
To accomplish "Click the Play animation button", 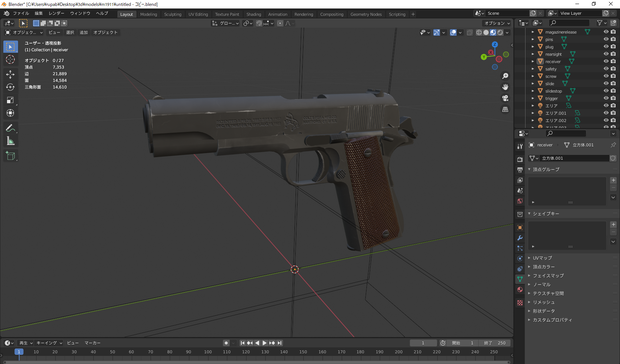I will (x=265, y=343).
